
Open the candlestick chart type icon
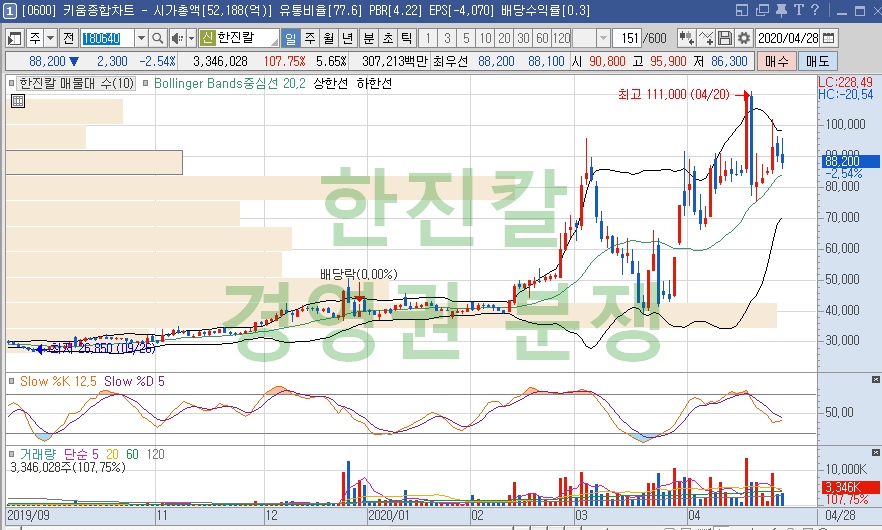pos(686,38)
